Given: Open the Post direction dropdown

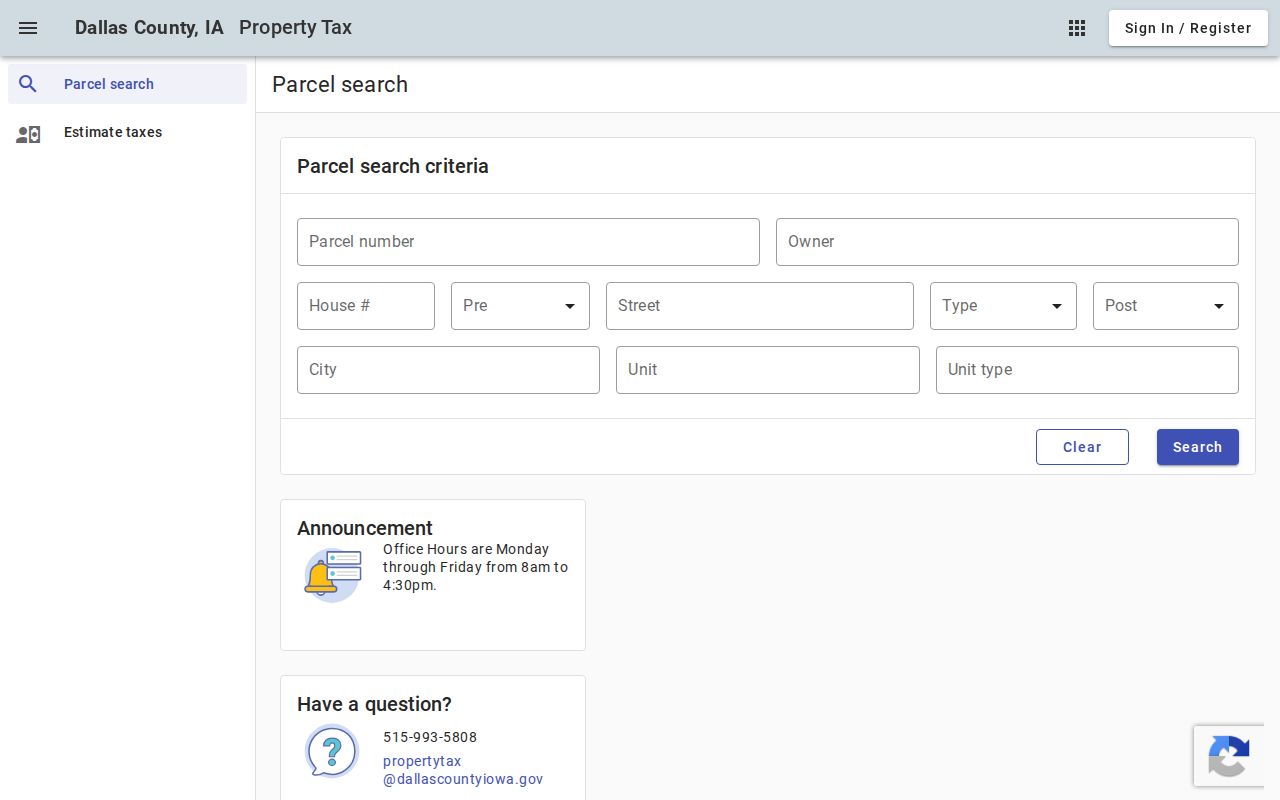Looking at the screenshot, I should (1166, 306).
